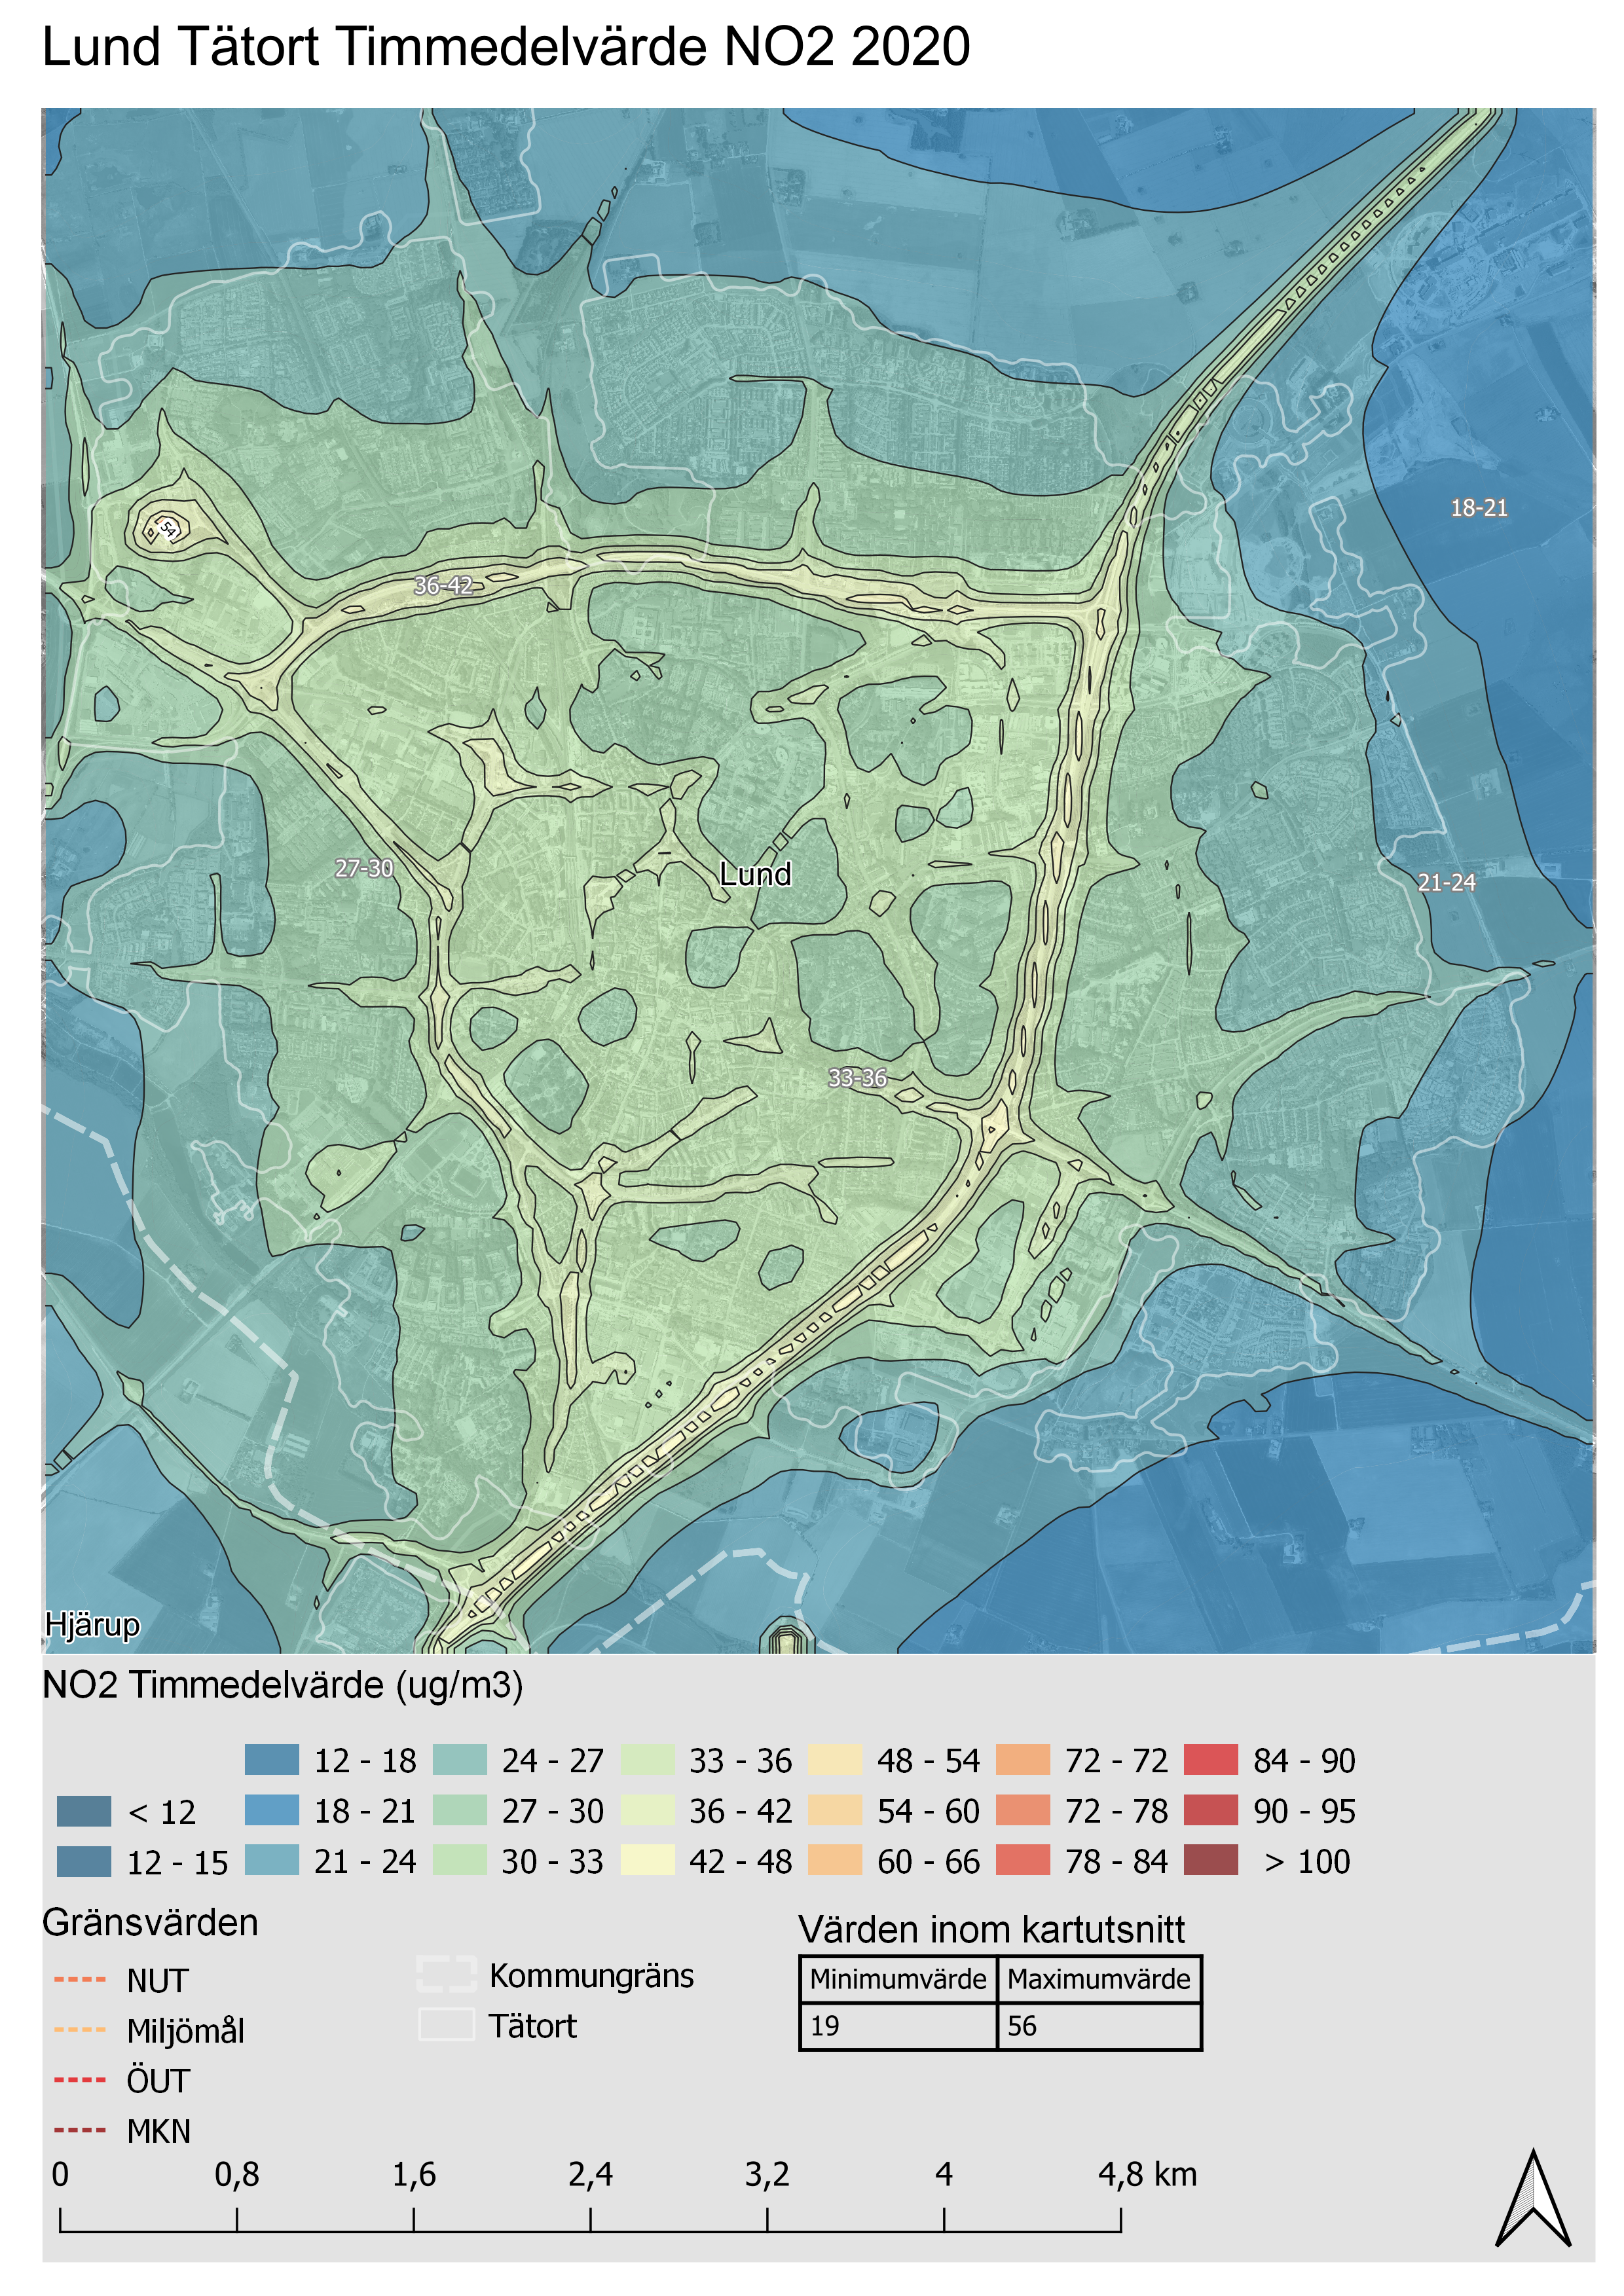Select the > 100 dark red swatch
This screenshot has height=2296, width=1624.
(x=1211, y=1861)
